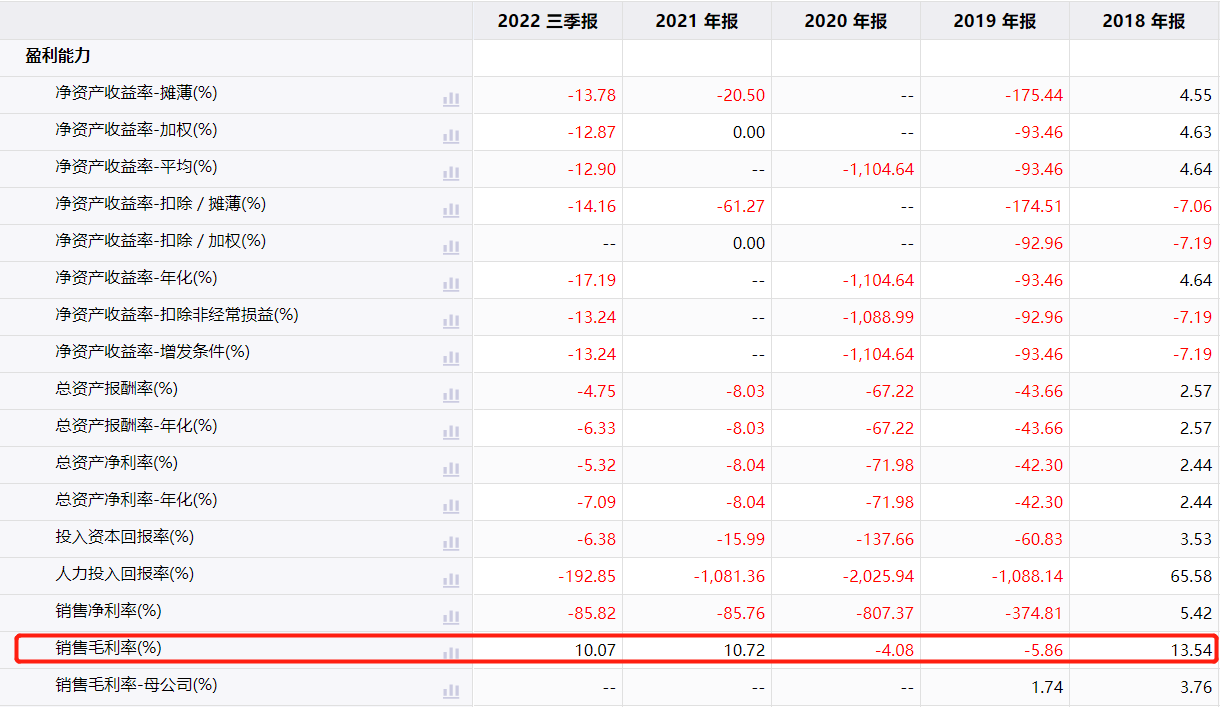Viewport: 1220px width, 707px height.
Task: Click the 销售毛利率-母公司(%) row label
Action: coord(136,685)
